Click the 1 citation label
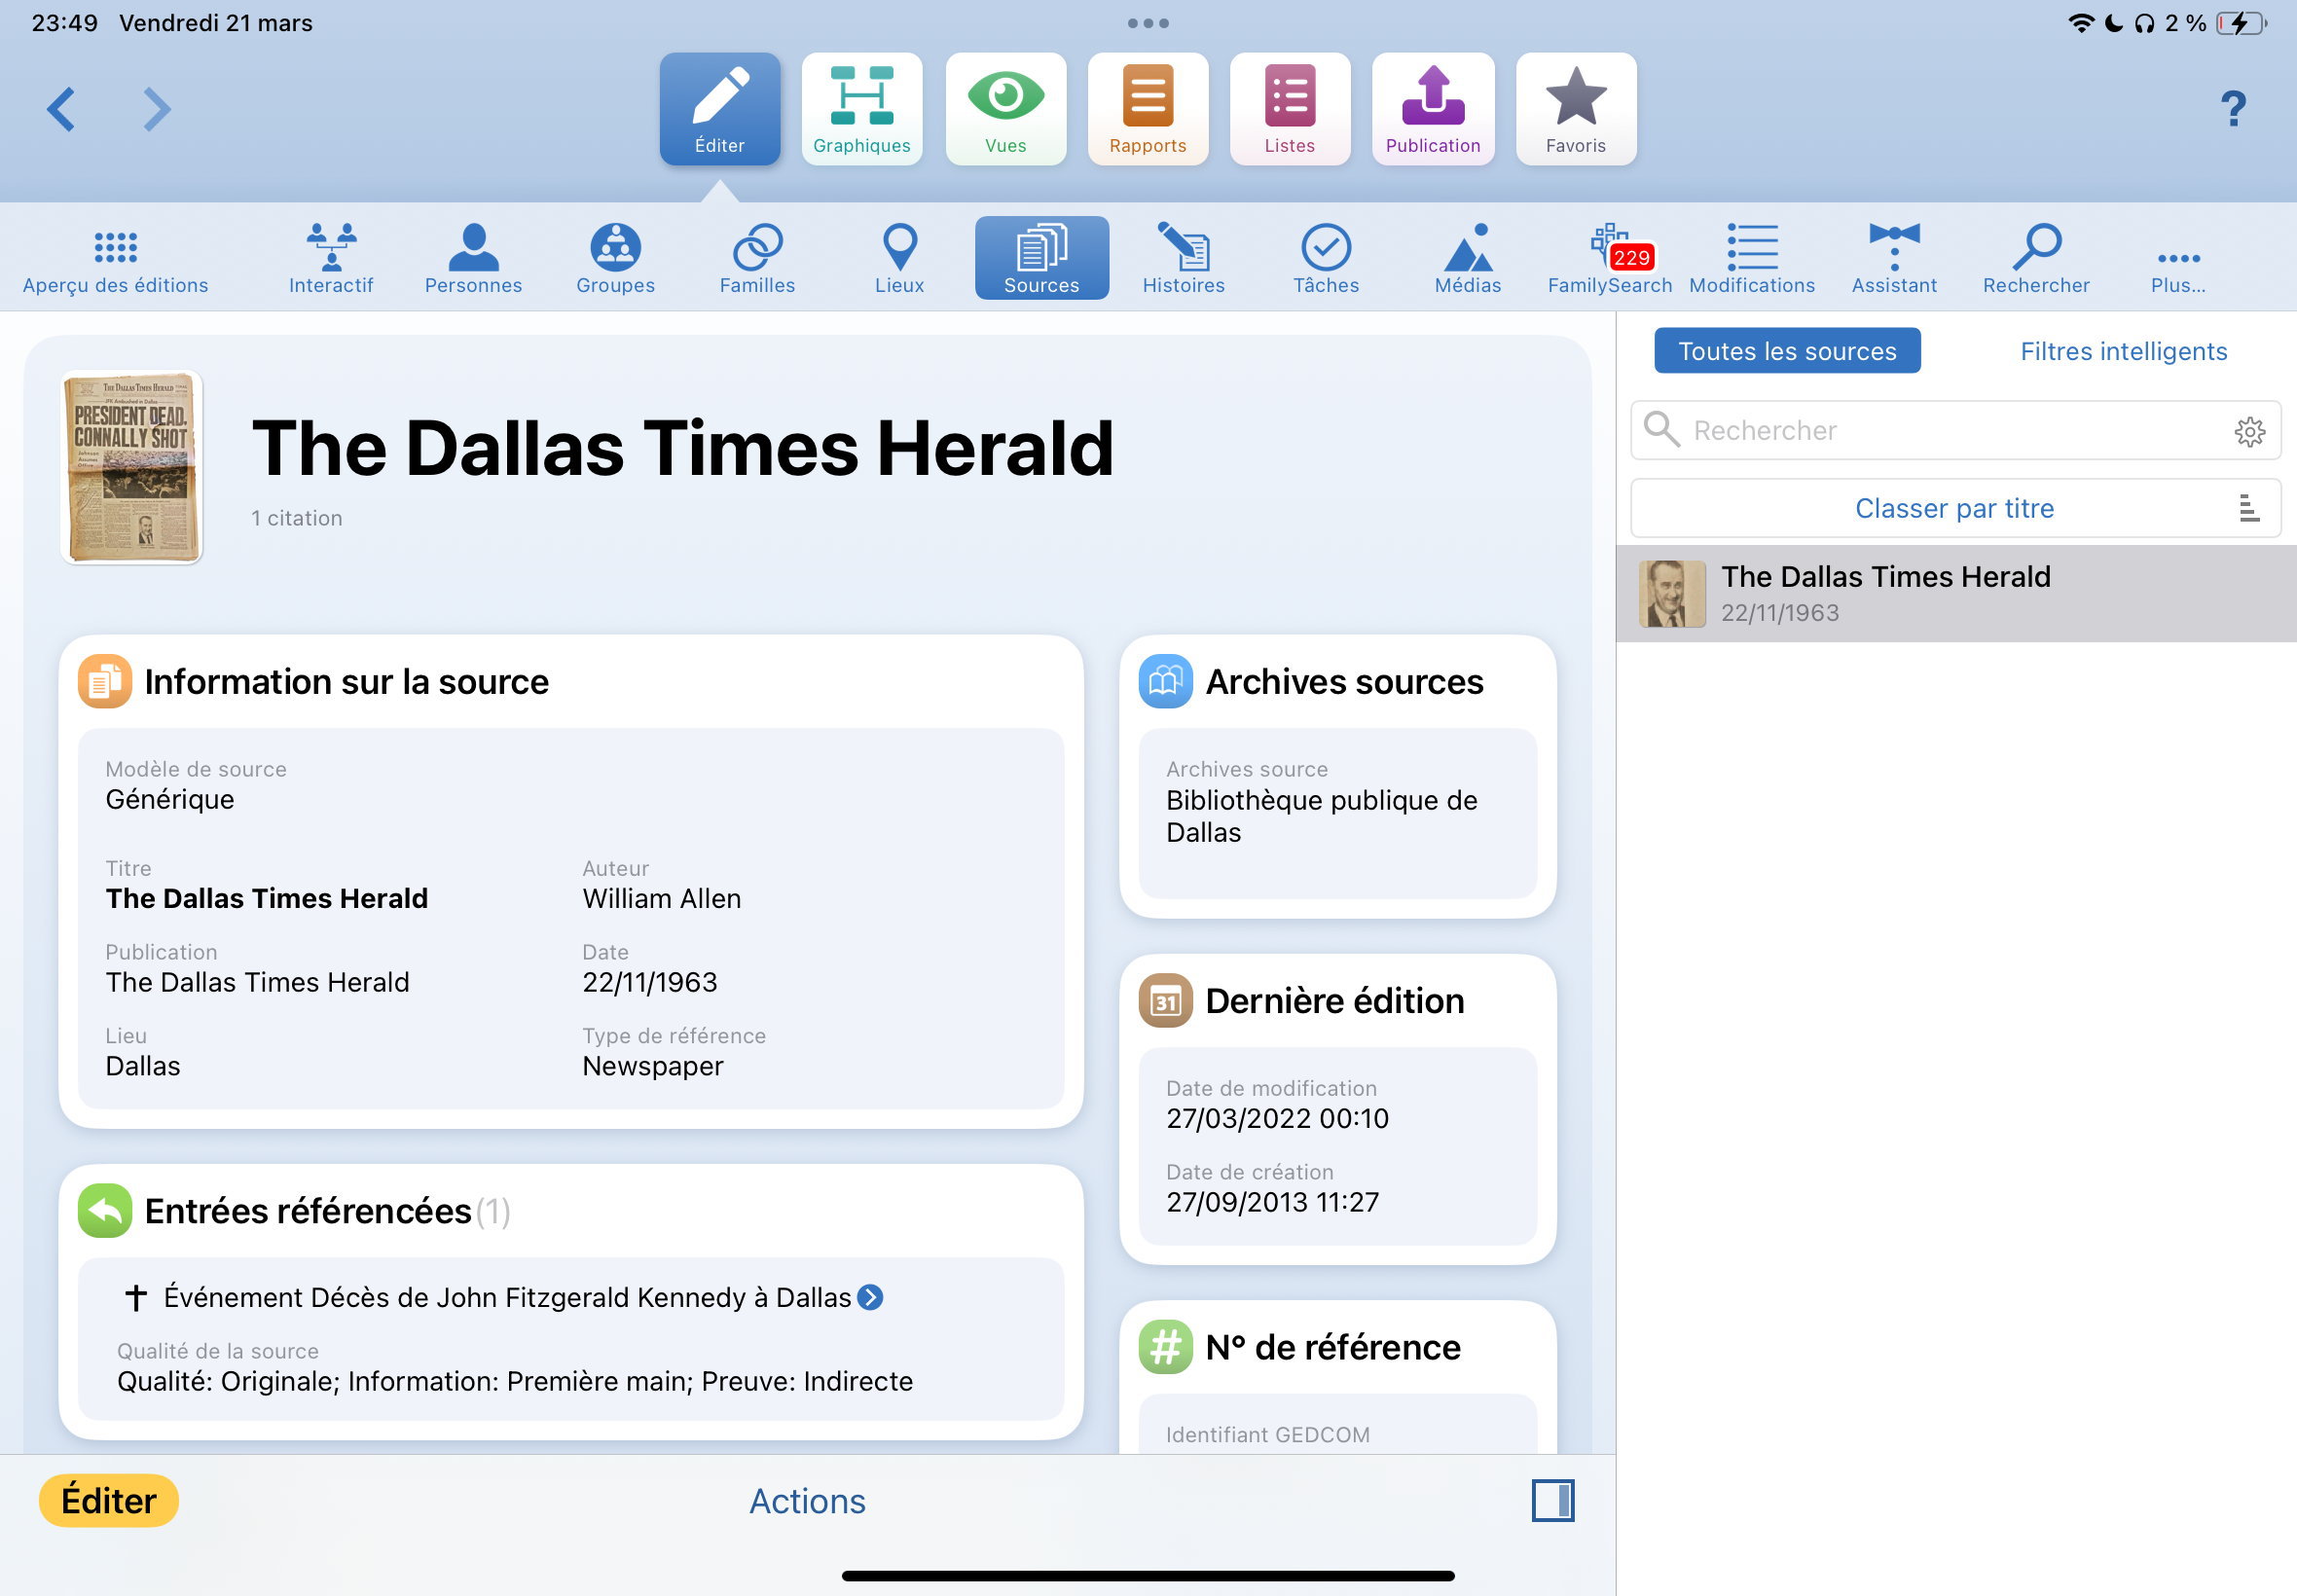Screen dimensions: 2297x1596 point(297,518)
